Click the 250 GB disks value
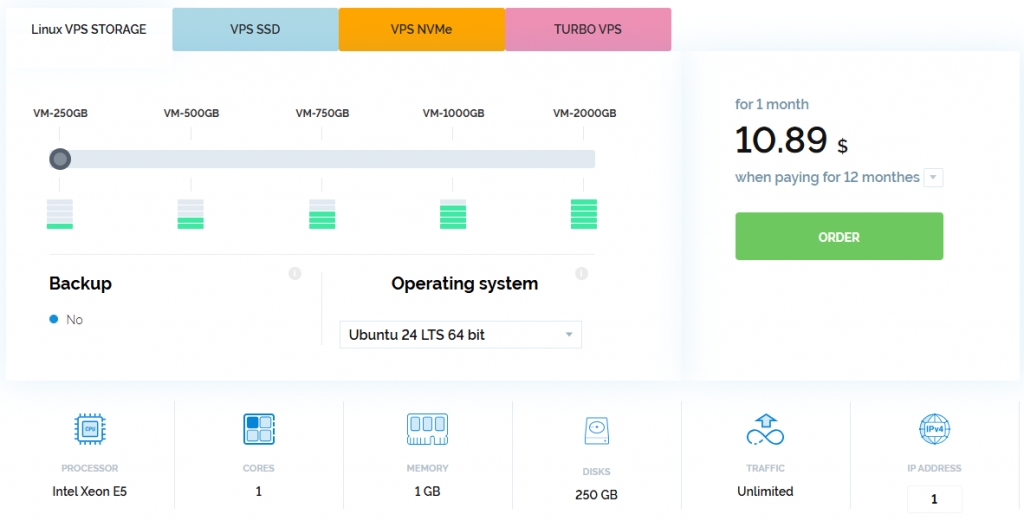 (596, 495)
